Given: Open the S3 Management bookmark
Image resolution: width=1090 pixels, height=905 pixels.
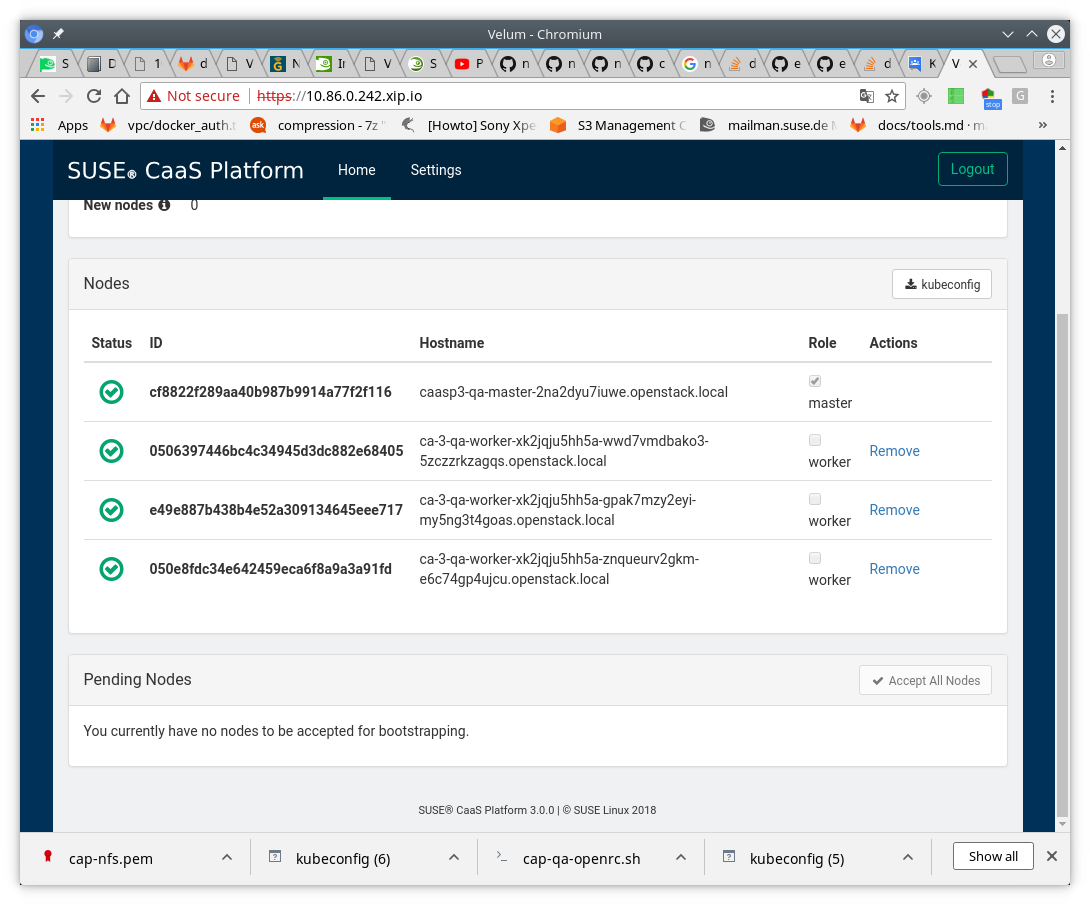Looking at the screenshot, I should (619, 125).
